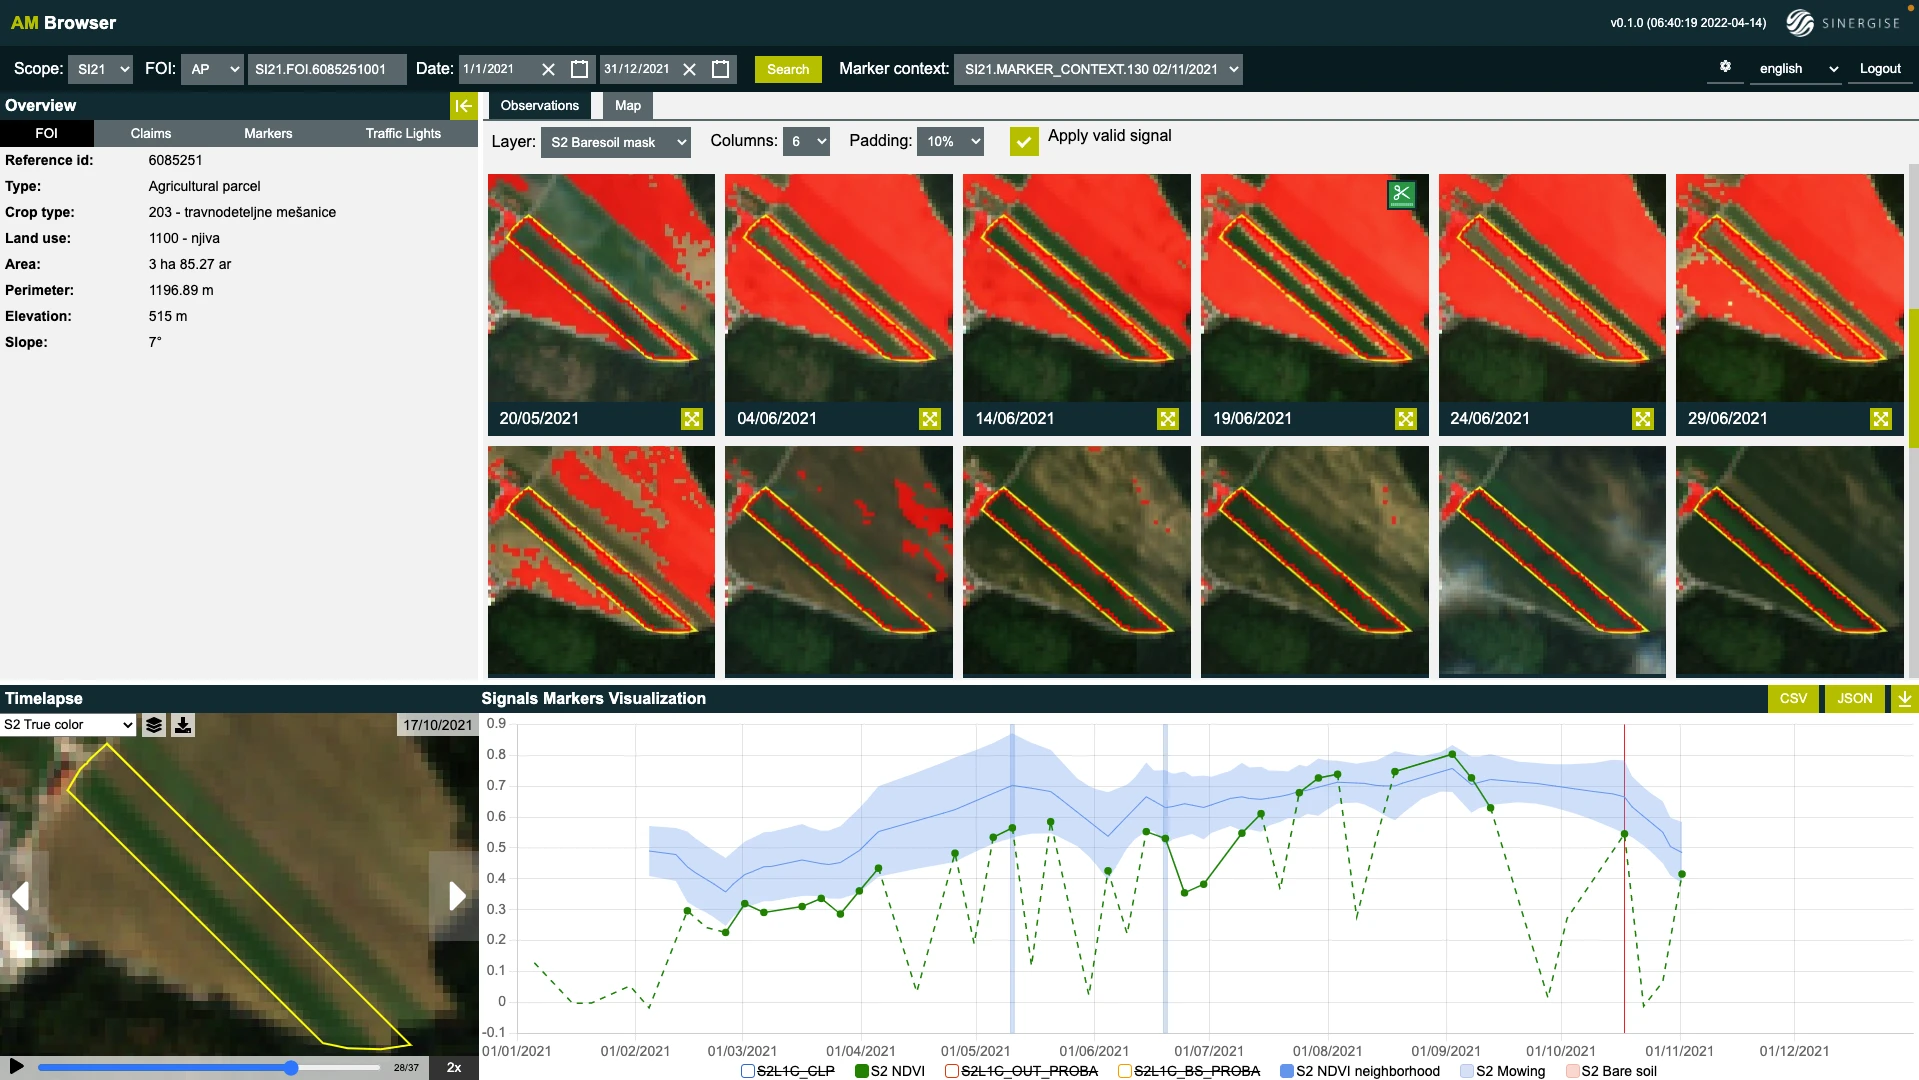1919x1080 pixels.
Task: Download the timelapse image
Action: point(183,725)
